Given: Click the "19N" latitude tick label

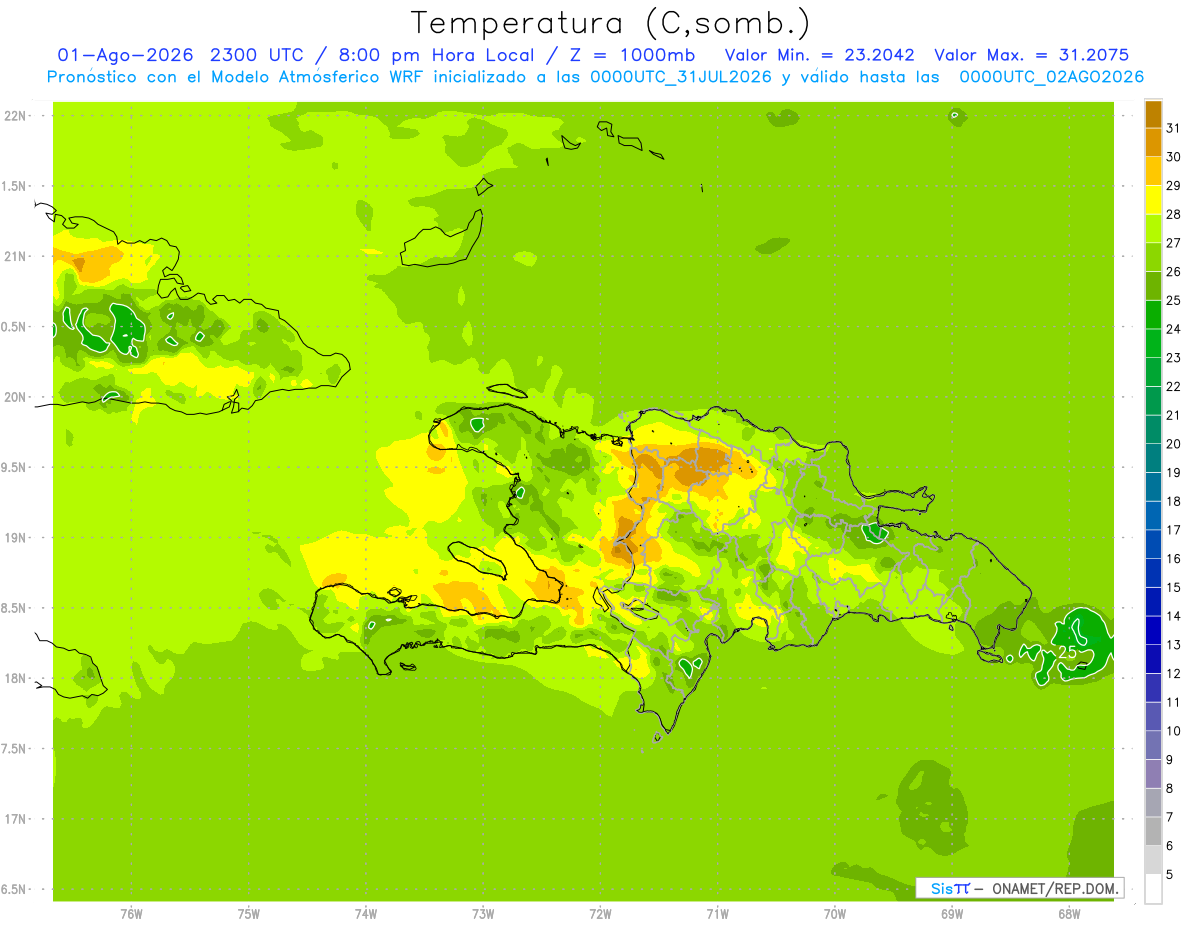Looking at the screenshot, I should 16,538.
